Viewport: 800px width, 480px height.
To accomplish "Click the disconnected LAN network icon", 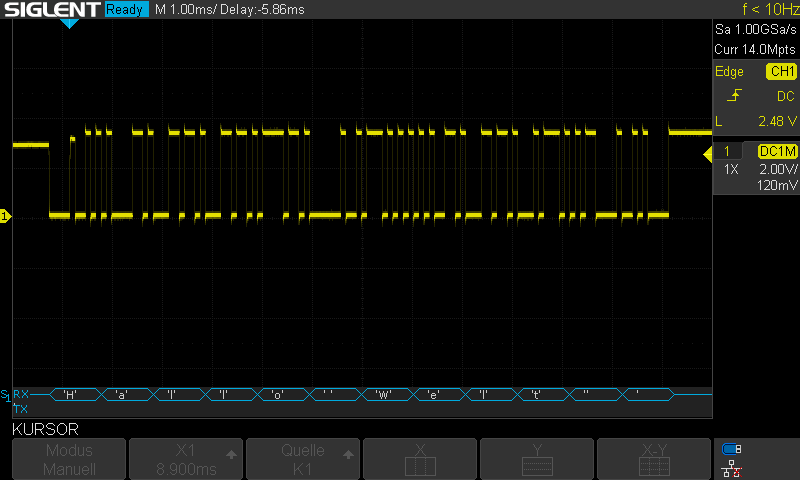I will (732, 468).
